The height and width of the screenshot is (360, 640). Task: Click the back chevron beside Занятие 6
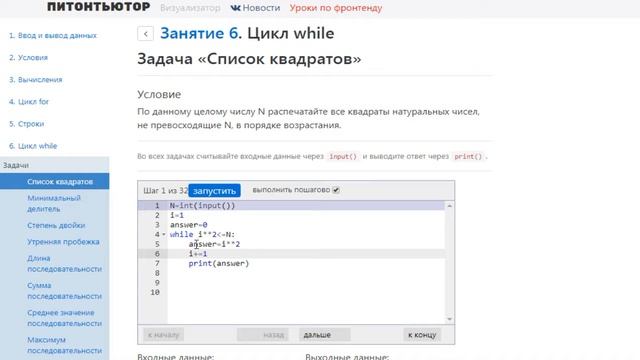point(145,33)
